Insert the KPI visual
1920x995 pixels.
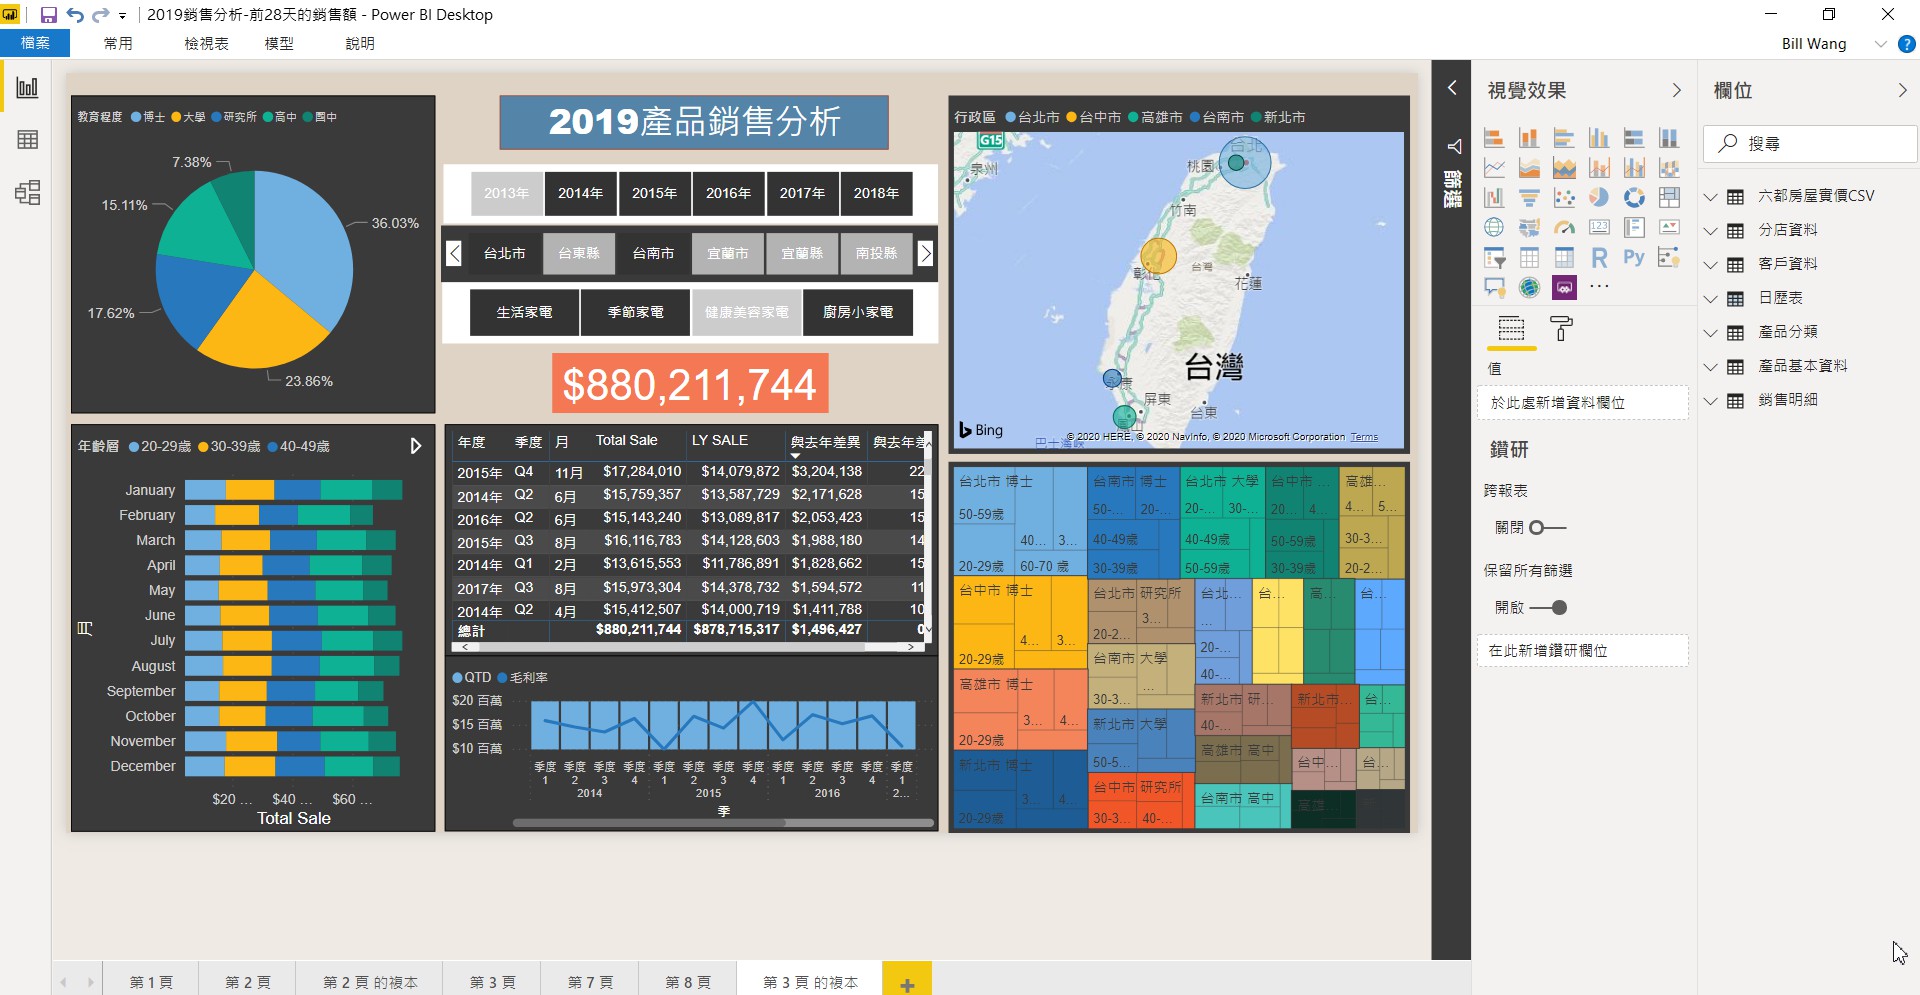tap(1669, 228)
